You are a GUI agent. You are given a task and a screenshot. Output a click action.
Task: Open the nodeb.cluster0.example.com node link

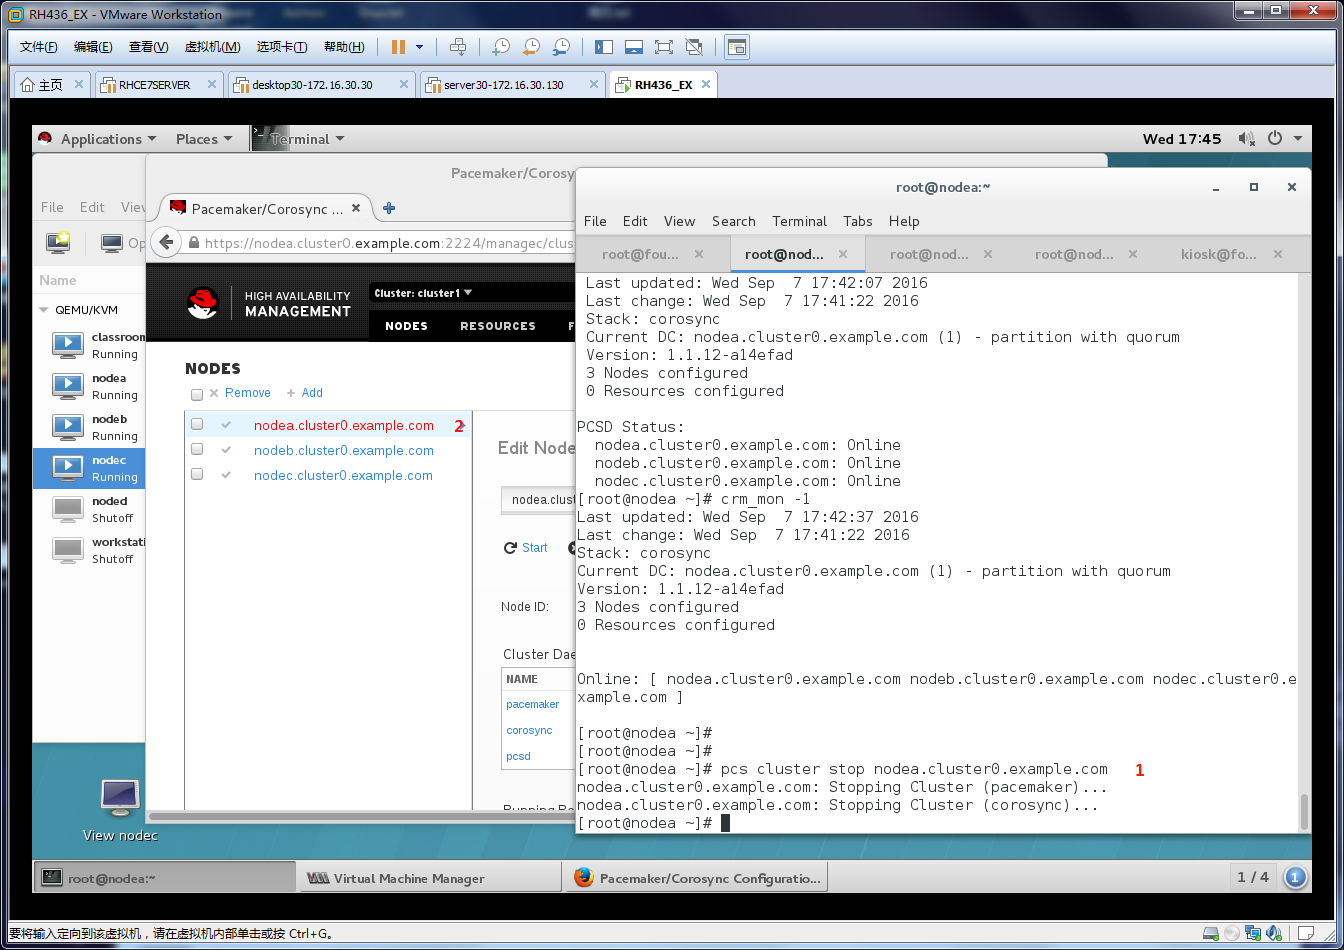click(x=344, y=450)
